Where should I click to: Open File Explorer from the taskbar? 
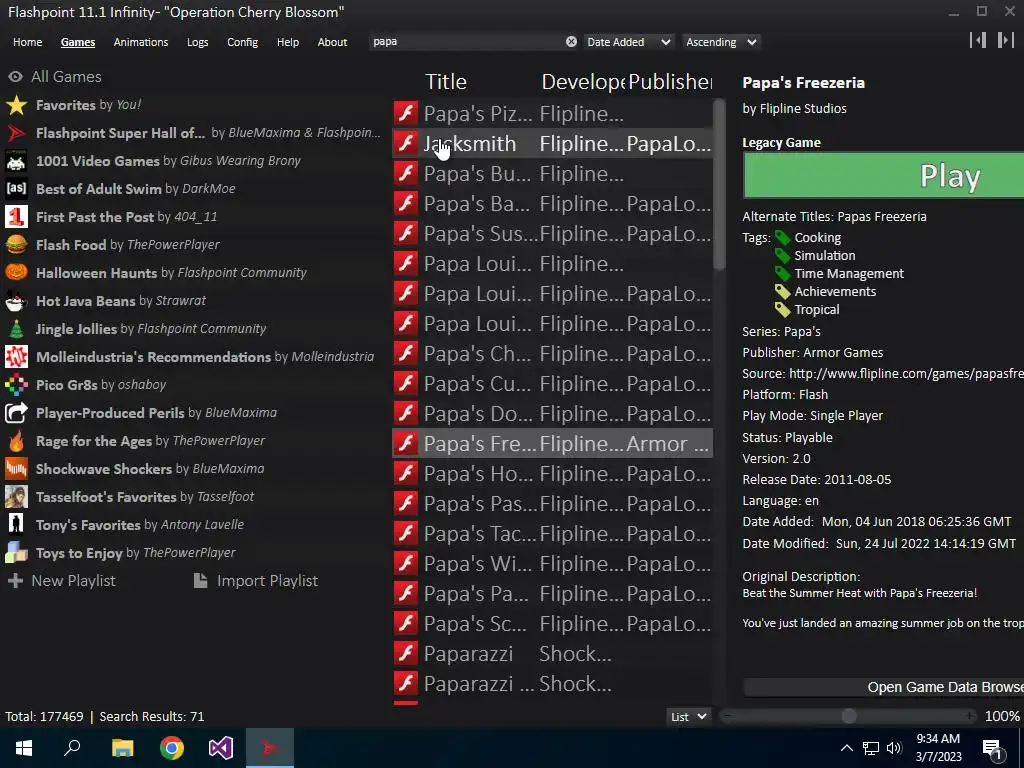(x=122, y=748)
